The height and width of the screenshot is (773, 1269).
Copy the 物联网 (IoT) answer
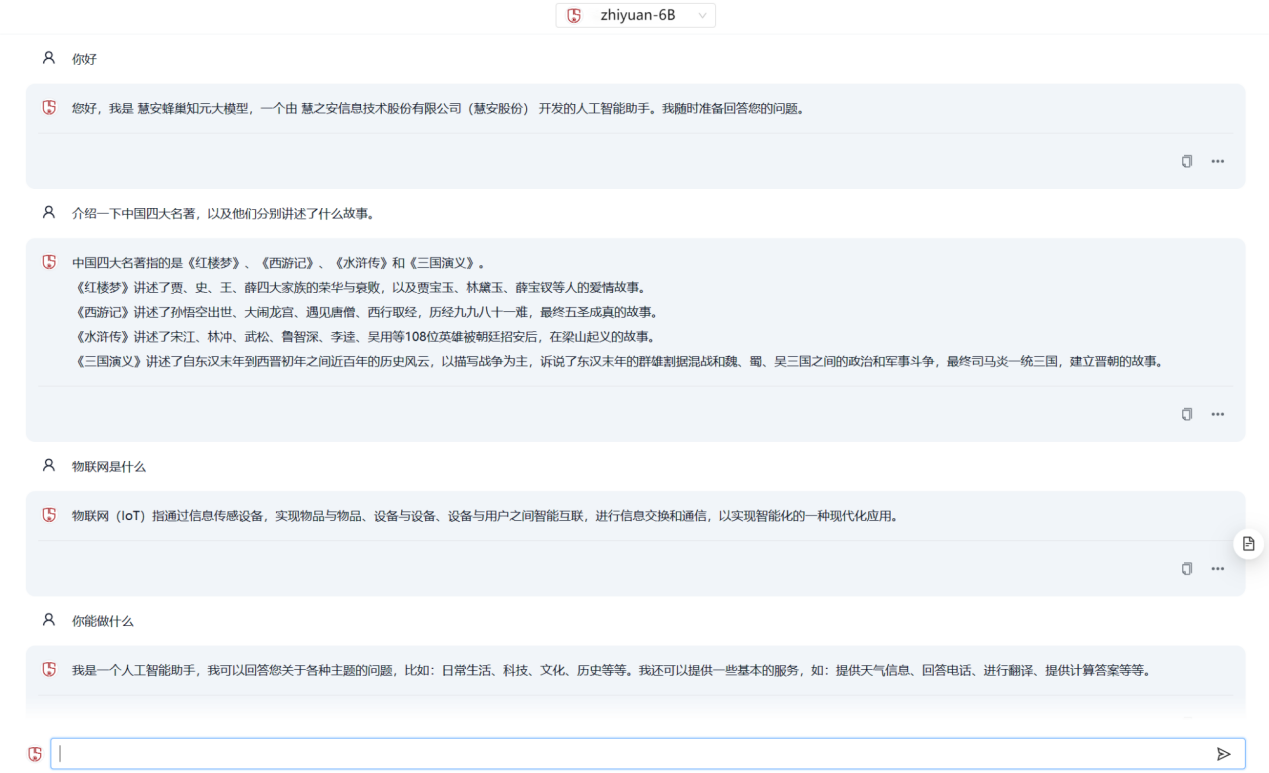pyautogui.click(x=1187, y=568)
